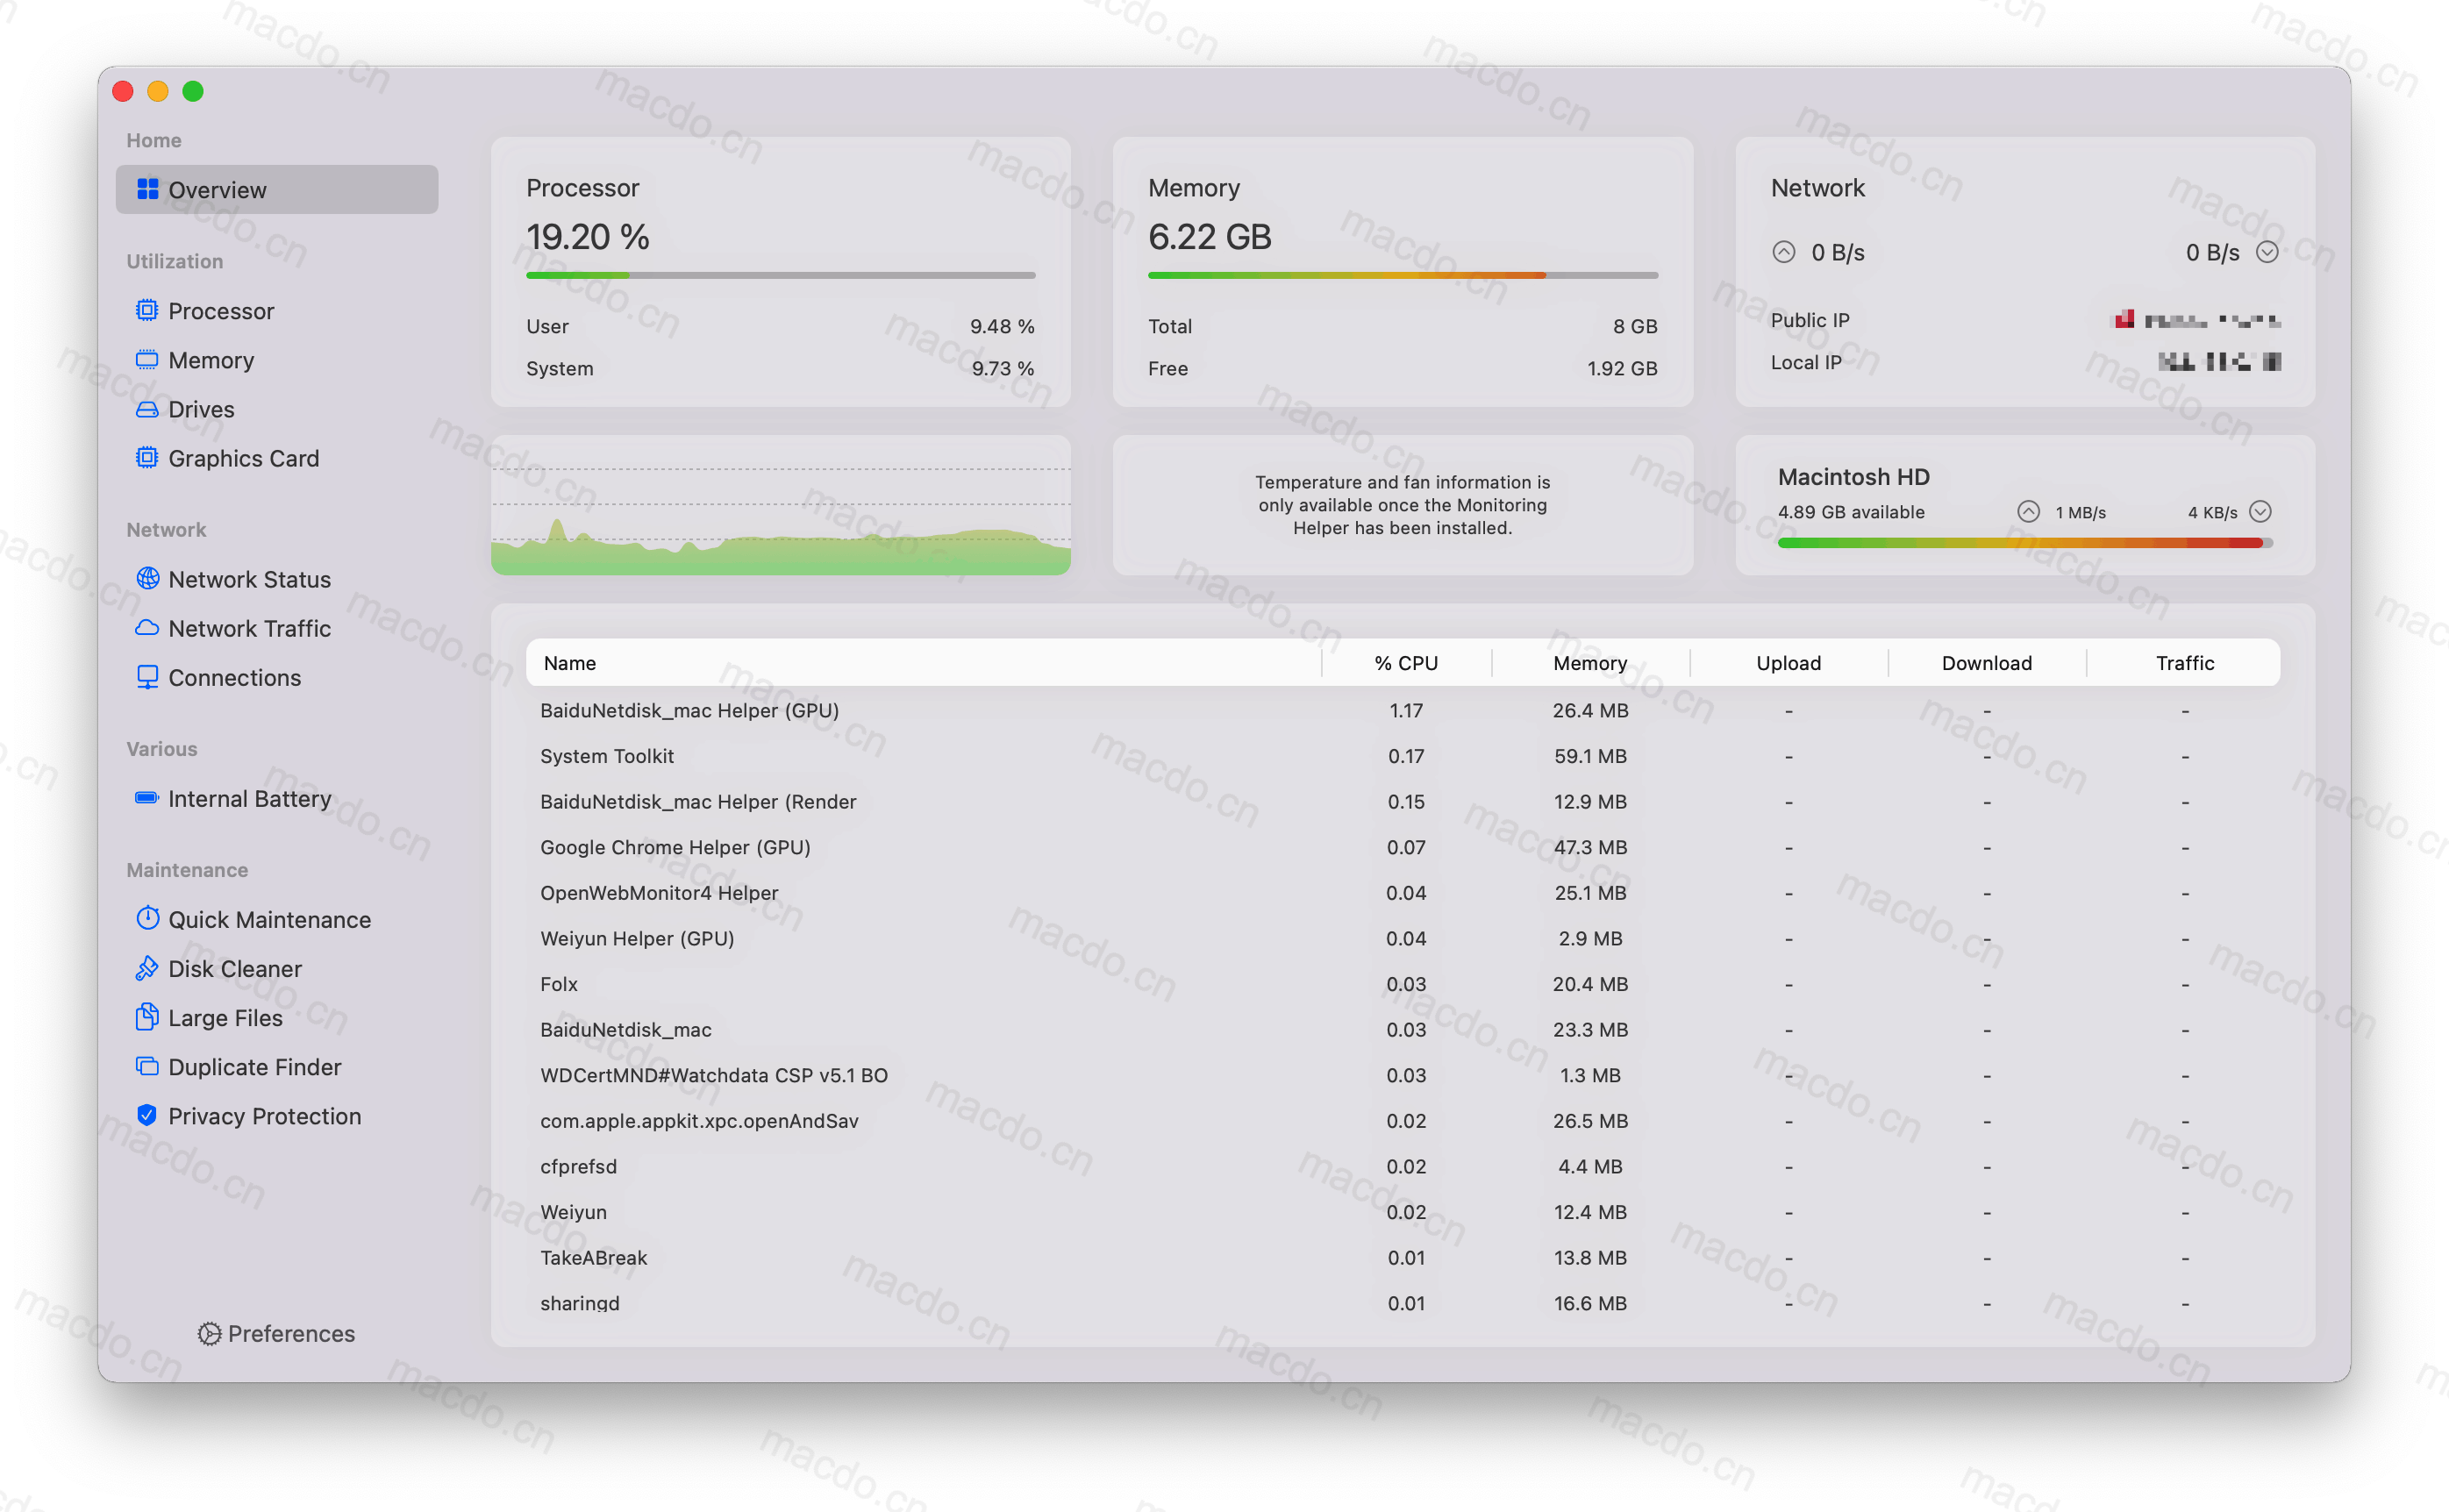This screenshot has height=1512, width=2449.
Task: Click the Network Traffic cloud icon
Action: coord(148,628)
